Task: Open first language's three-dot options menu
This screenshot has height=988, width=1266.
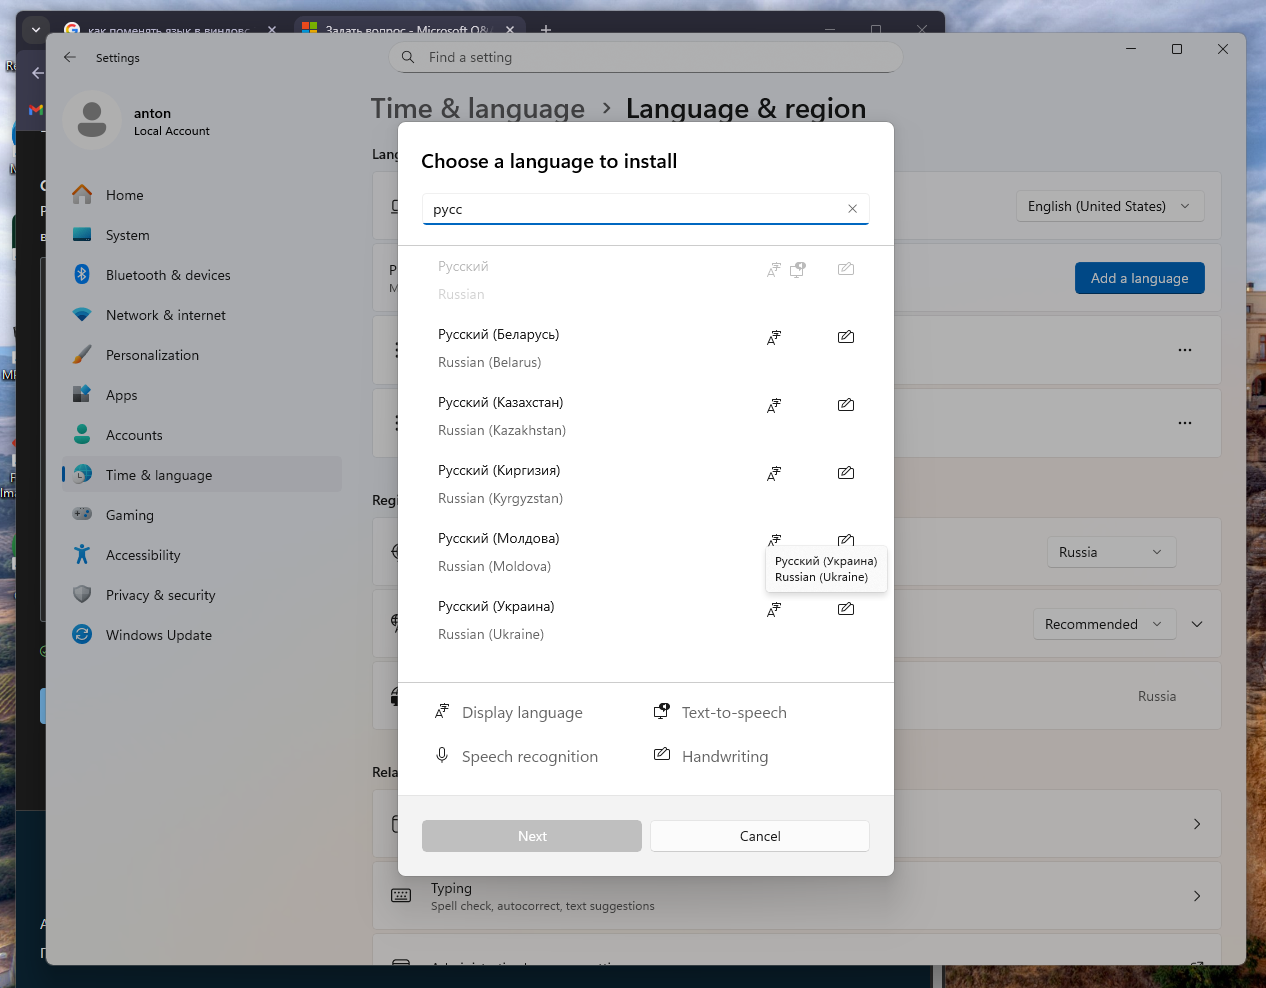Action: click(x=1185, y=350)
